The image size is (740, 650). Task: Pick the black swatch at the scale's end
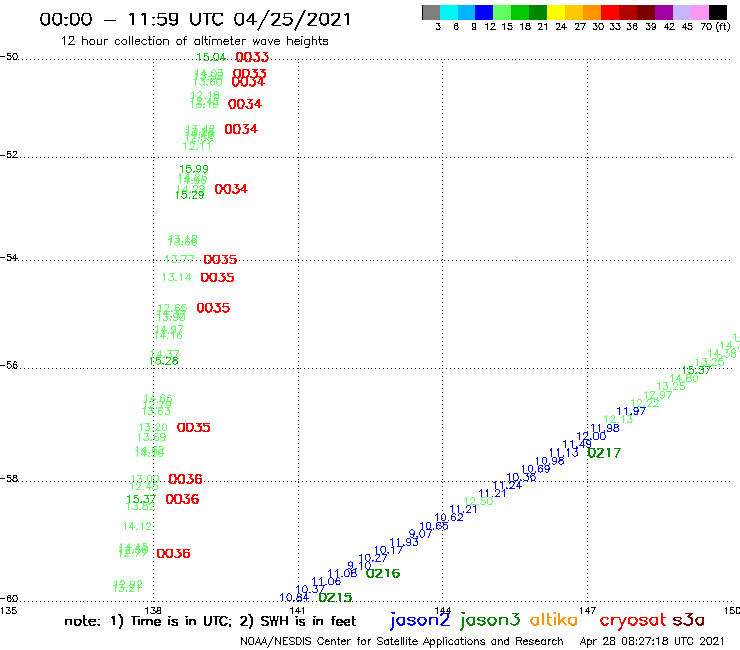tap(717, 12)
